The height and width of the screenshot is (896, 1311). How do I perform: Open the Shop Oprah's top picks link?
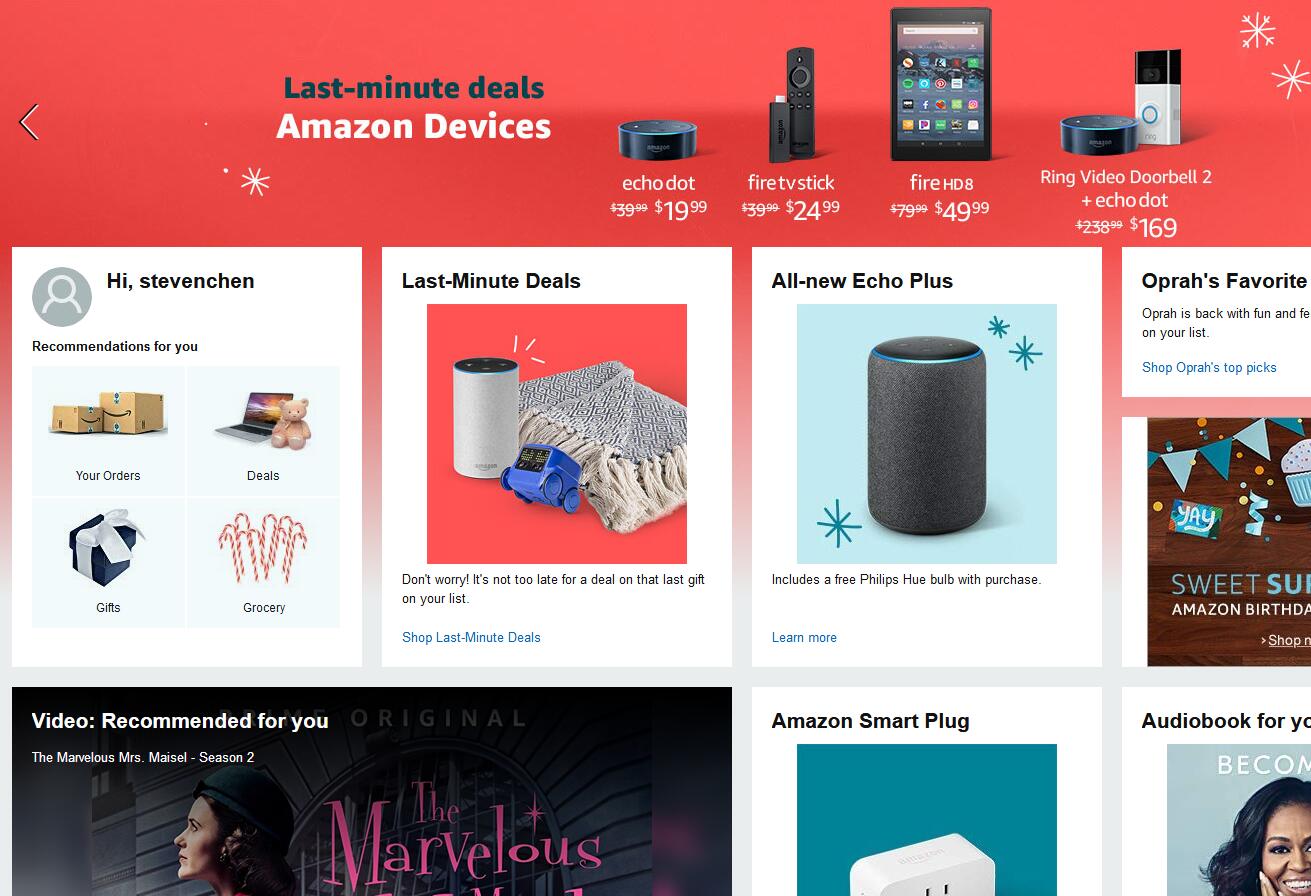click(1209, 367)
